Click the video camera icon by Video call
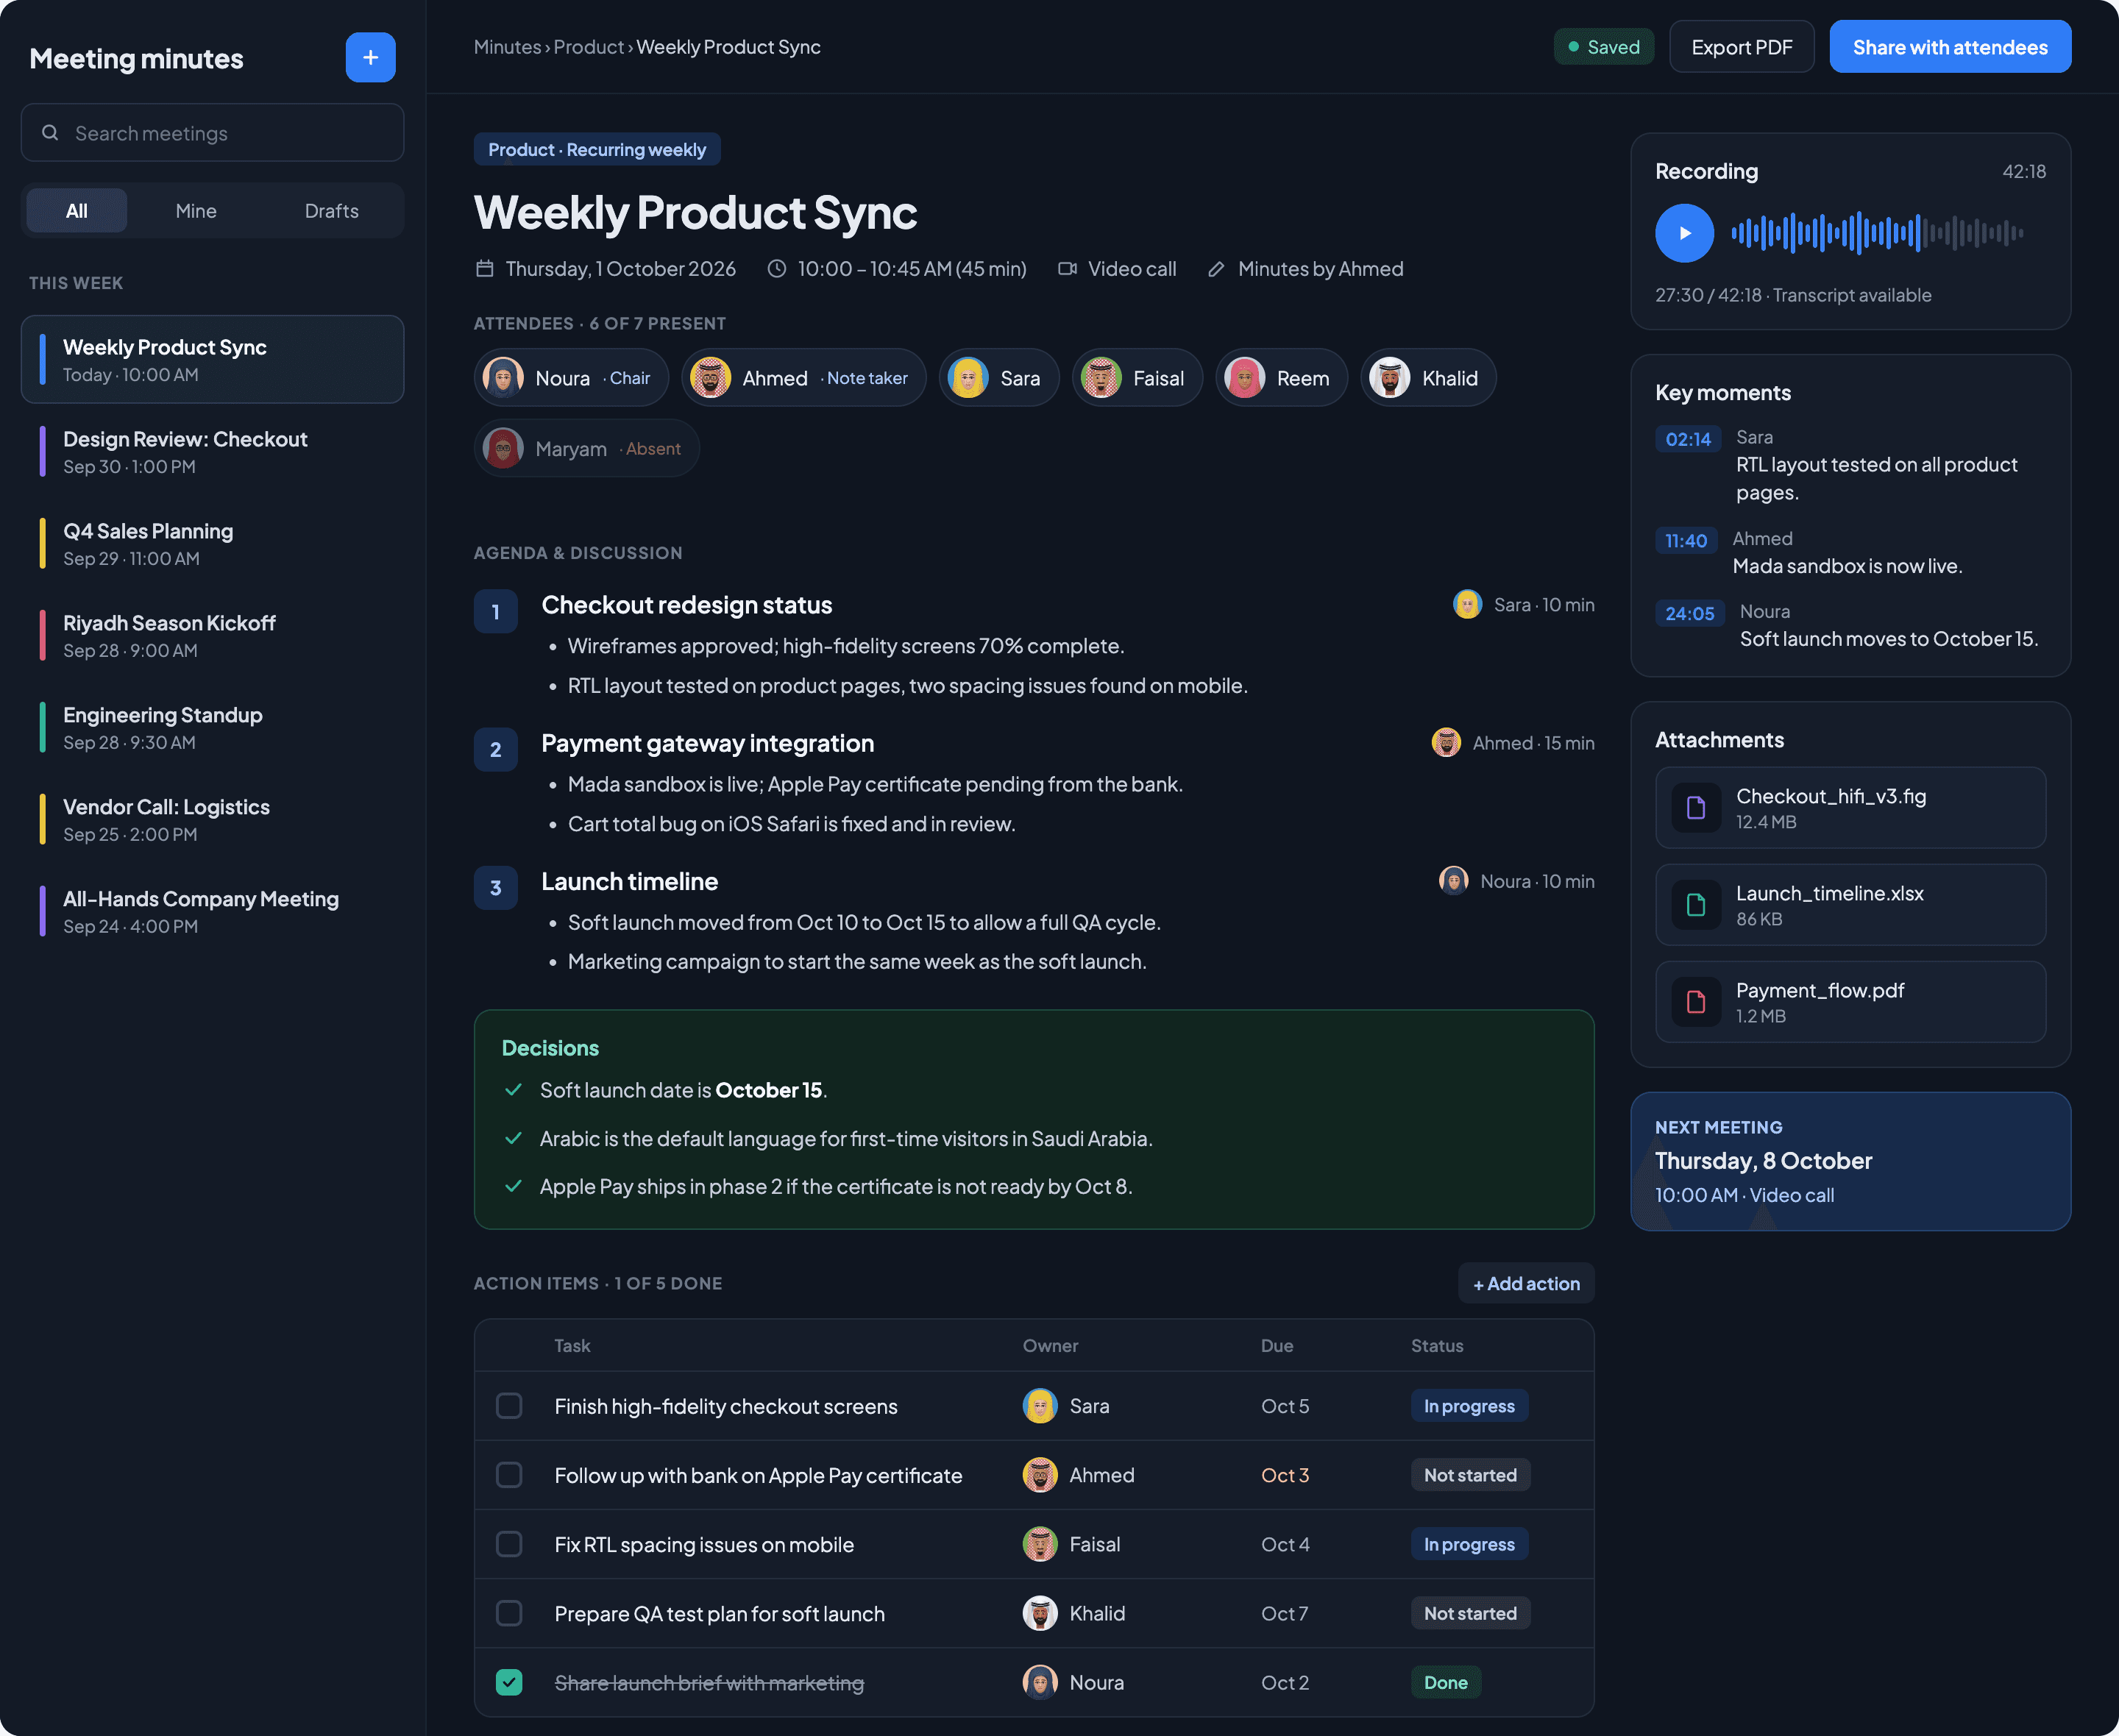Screen dimensions: 2119x1736 click(1067, 269)
